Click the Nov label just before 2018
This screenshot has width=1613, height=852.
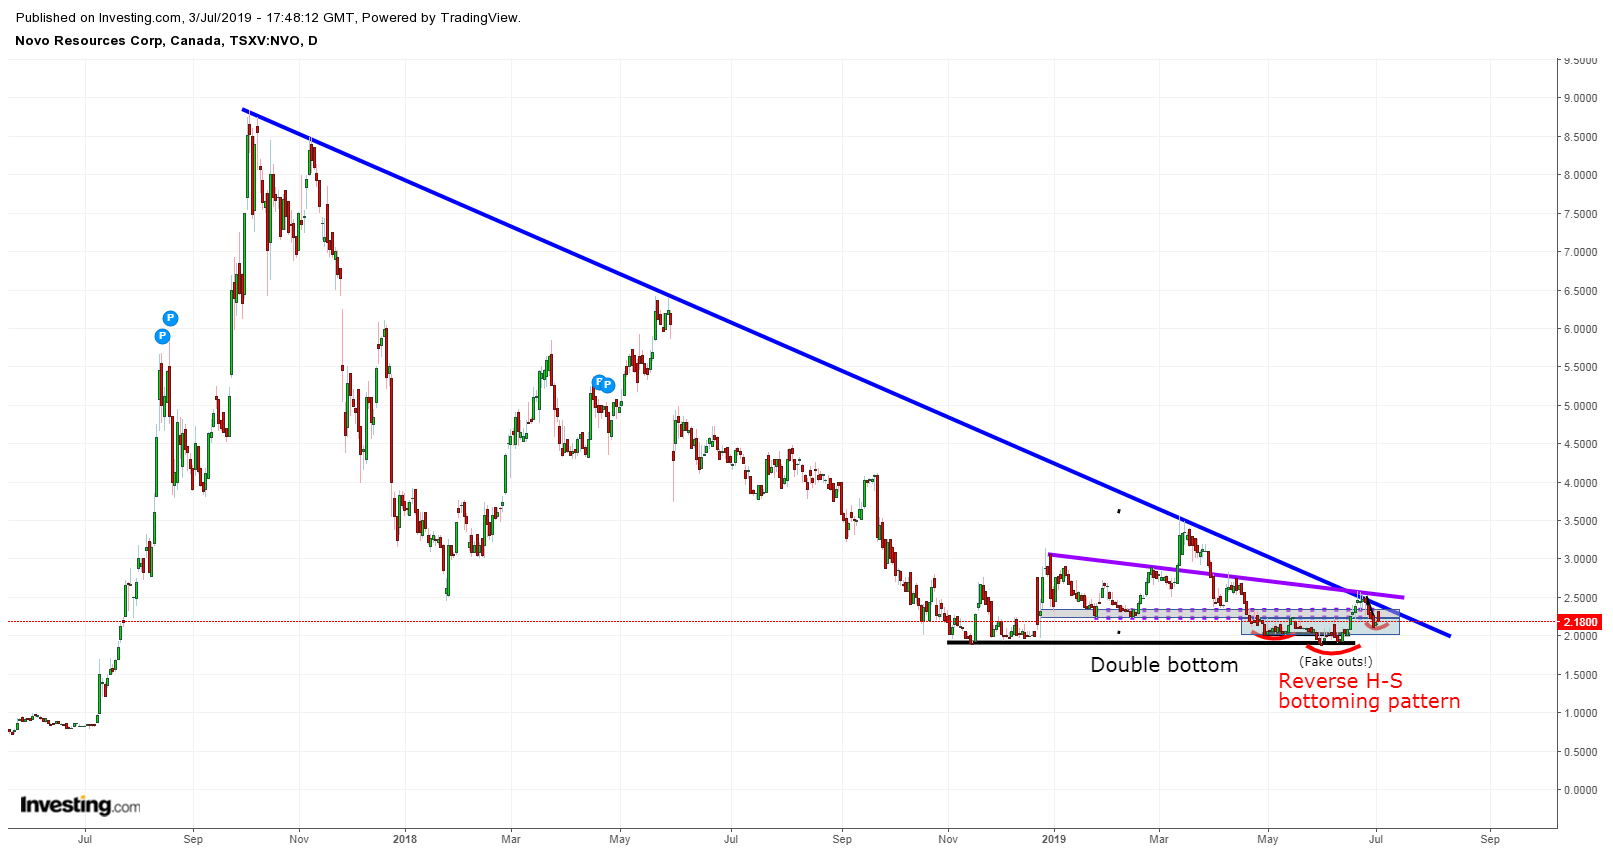299,839
